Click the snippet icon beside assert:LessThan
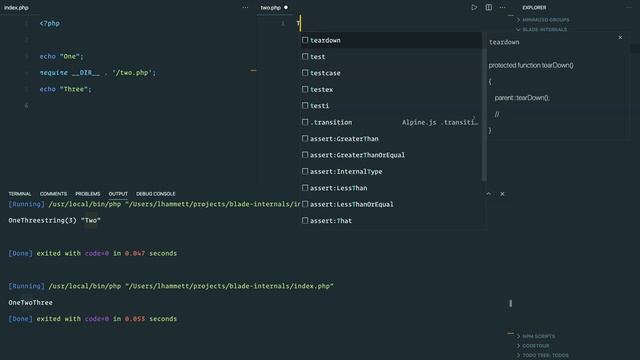This screenshot has height=360, width=640. (x=305, y=188)
